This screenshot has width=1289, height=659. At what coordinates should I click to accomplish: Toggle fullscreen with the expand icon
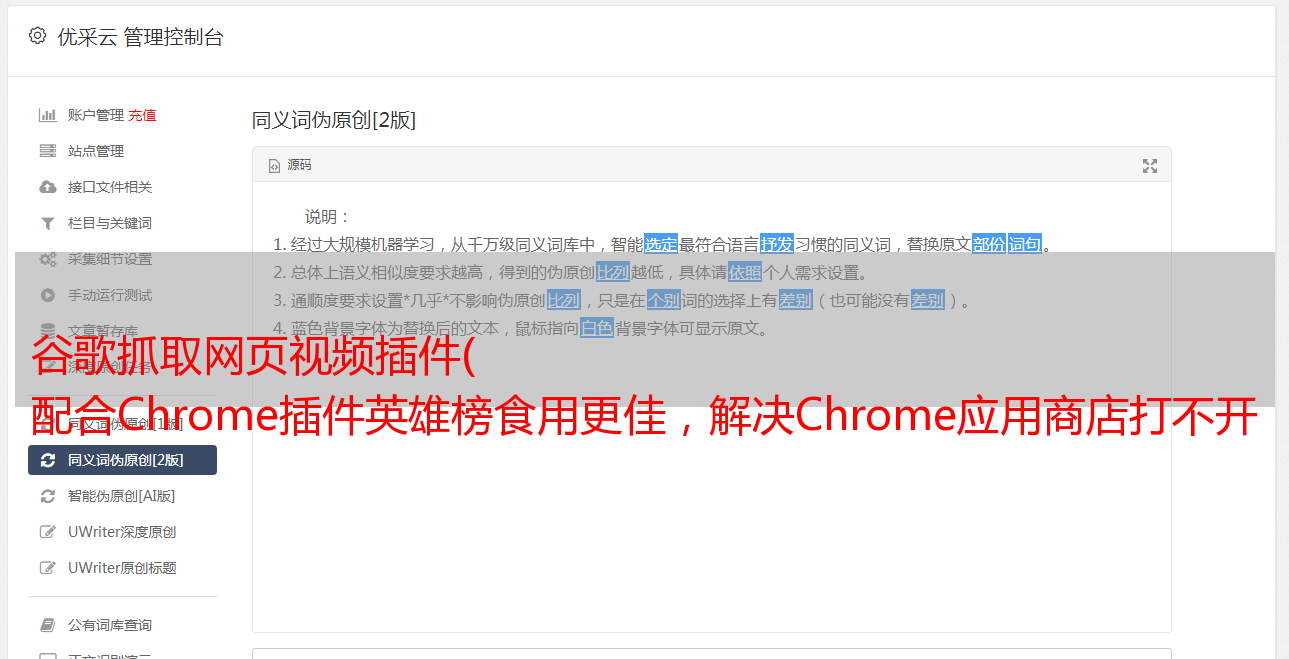click(1150, 166)
